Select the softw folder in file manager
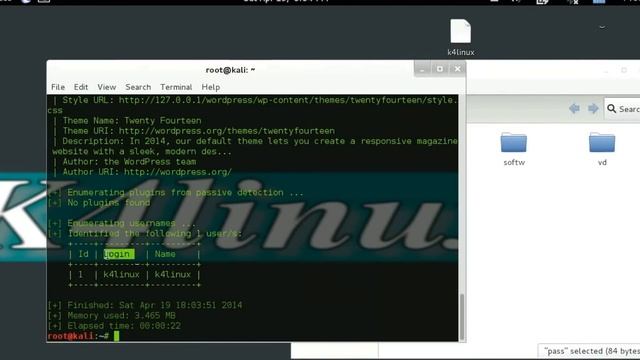 click(514, 149)
